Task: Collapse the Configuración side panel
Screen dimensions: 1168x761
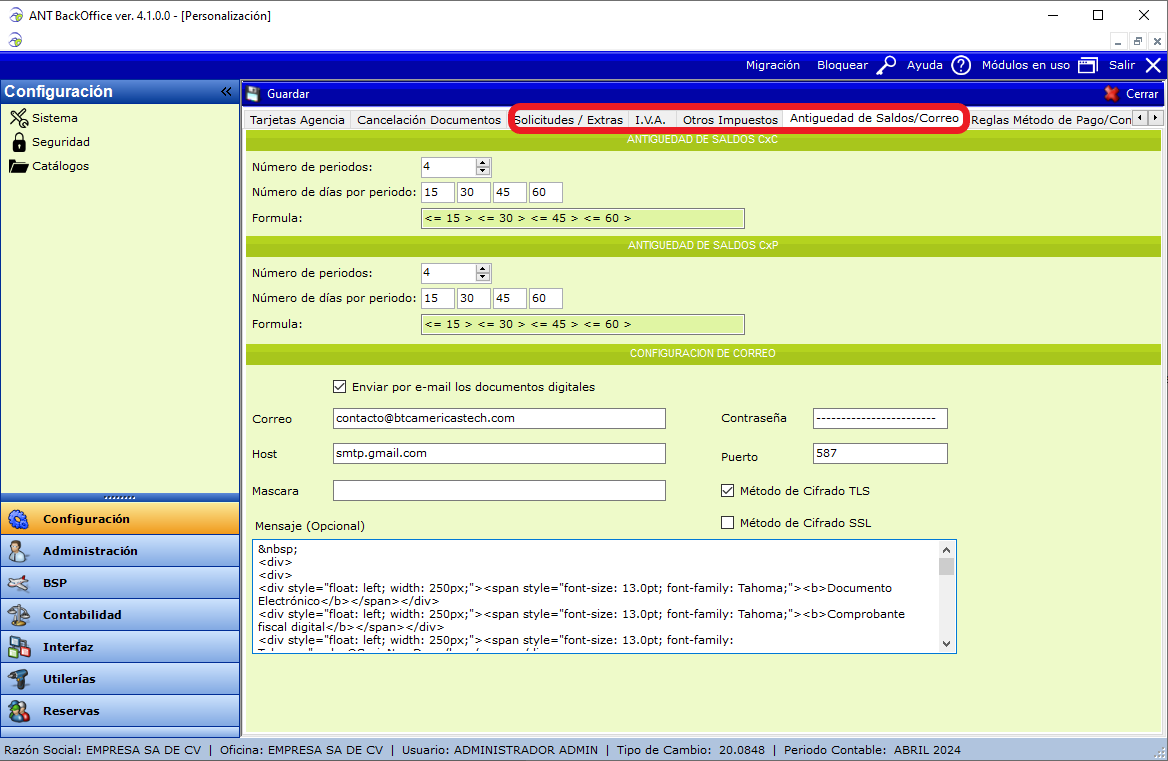Action: [226, 92]
